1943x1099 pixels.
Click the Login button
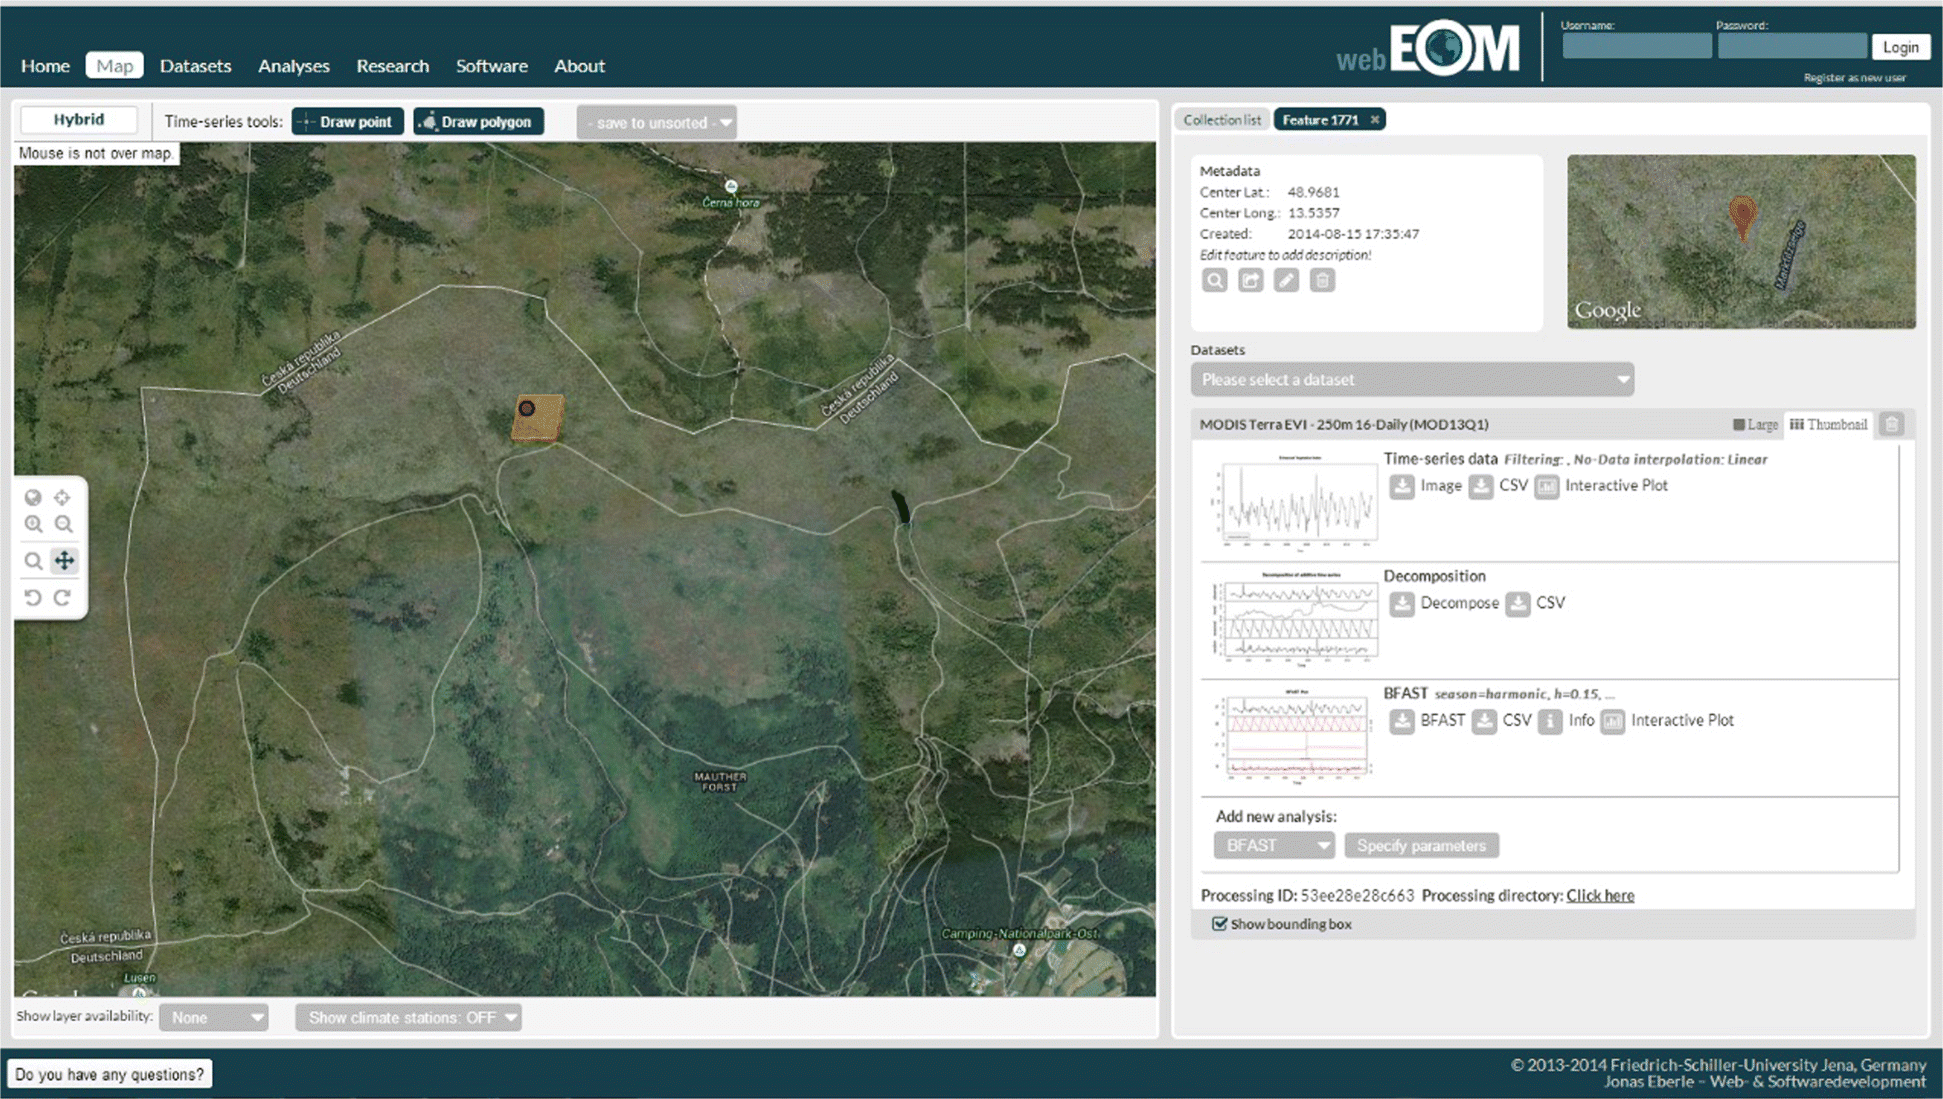[1900, 47]
